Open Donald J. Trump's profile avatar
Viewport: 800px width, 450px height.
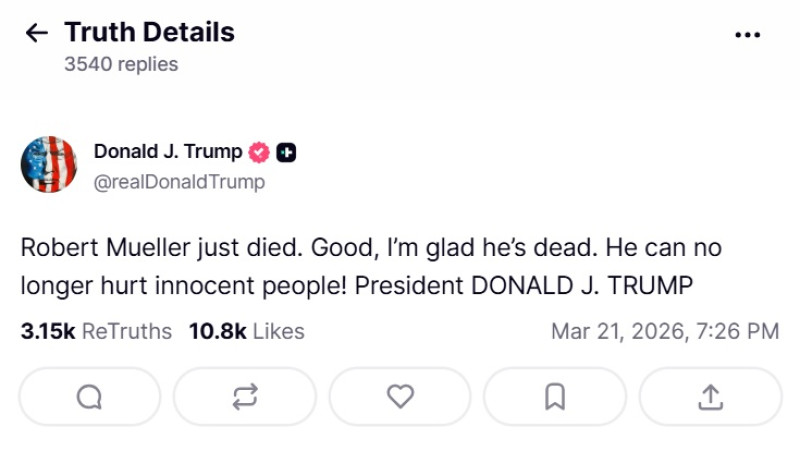tap(49, 165)
